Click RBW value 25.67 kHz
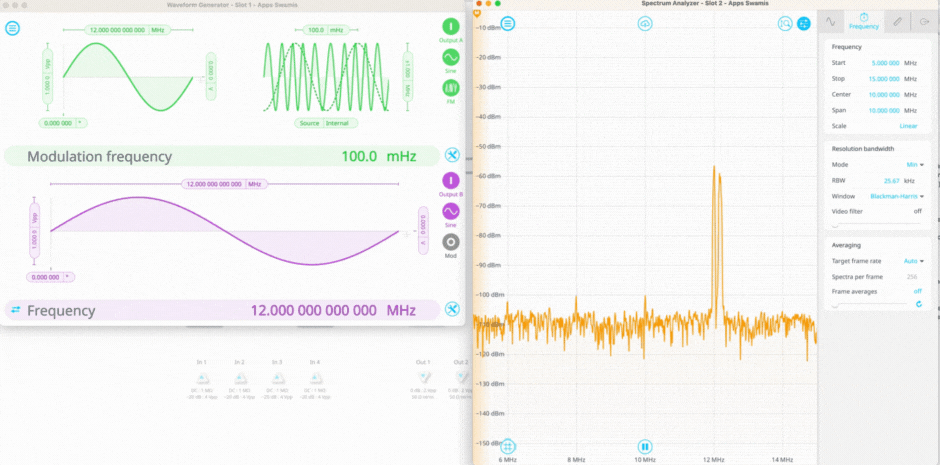Screen dimensions: 940x465 coord(891,180)
